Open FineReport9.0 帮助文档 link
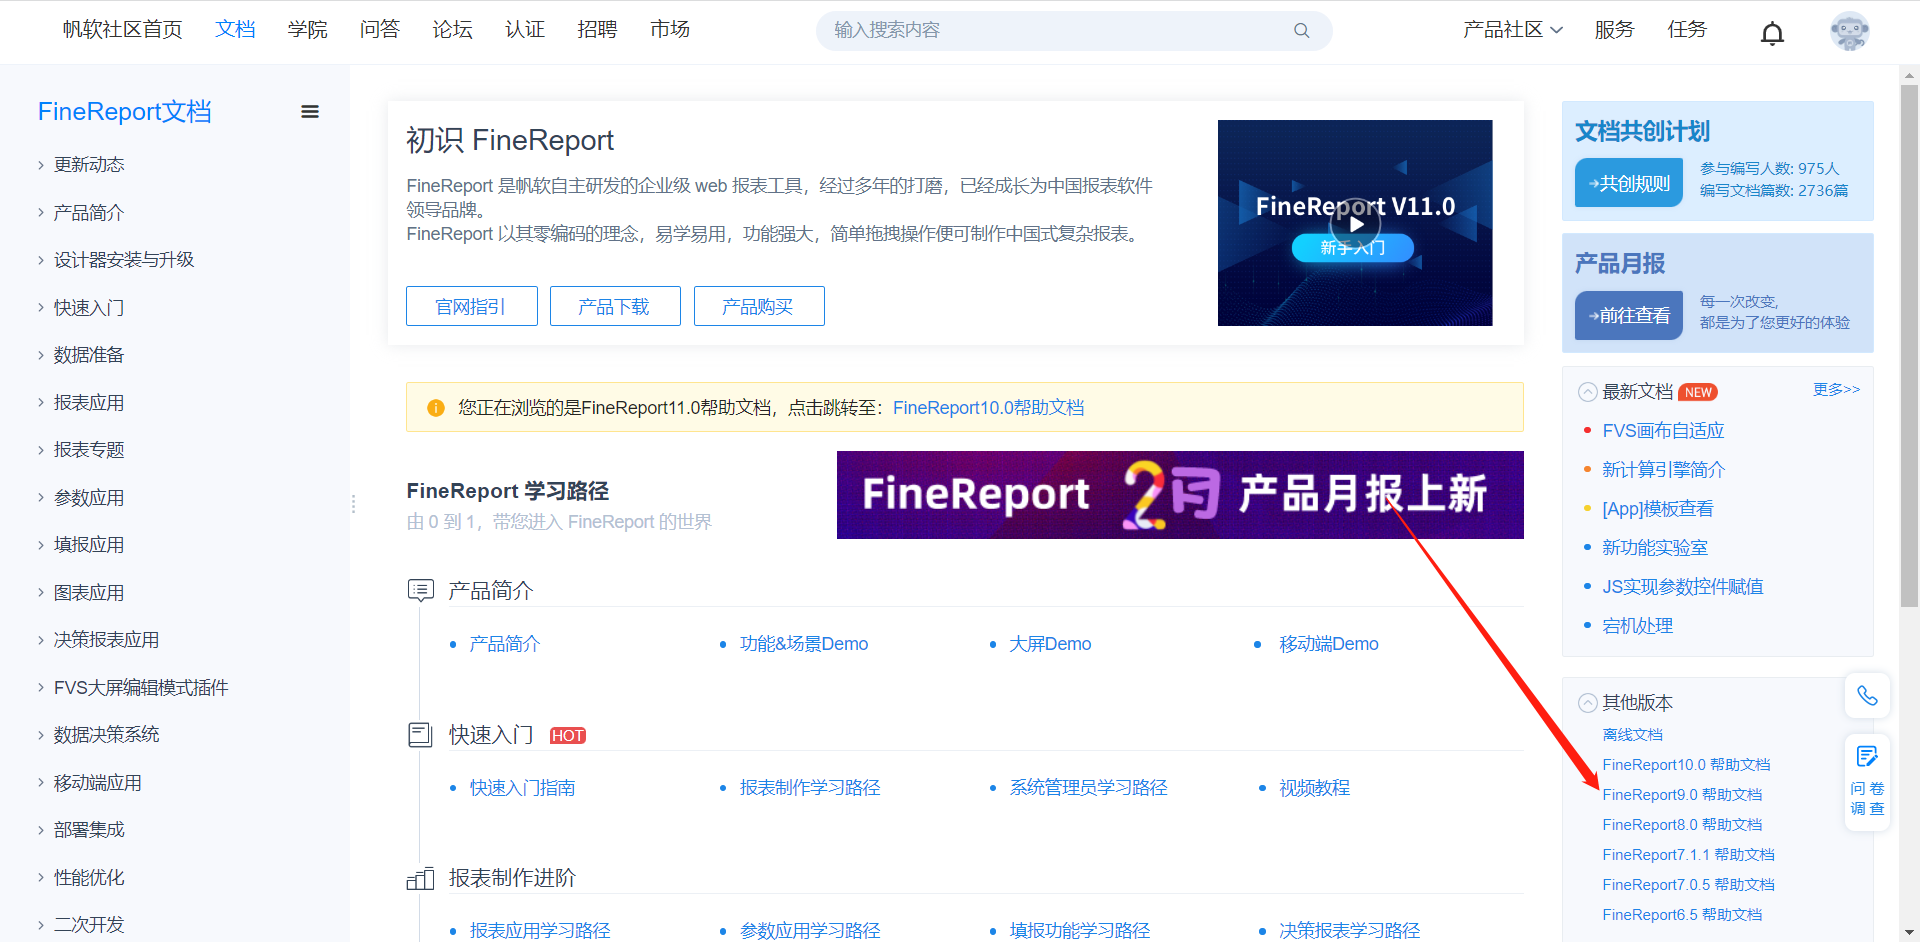Viewport: 1920px width, 942px height. pyautogui.click(x=1682, y=795)
